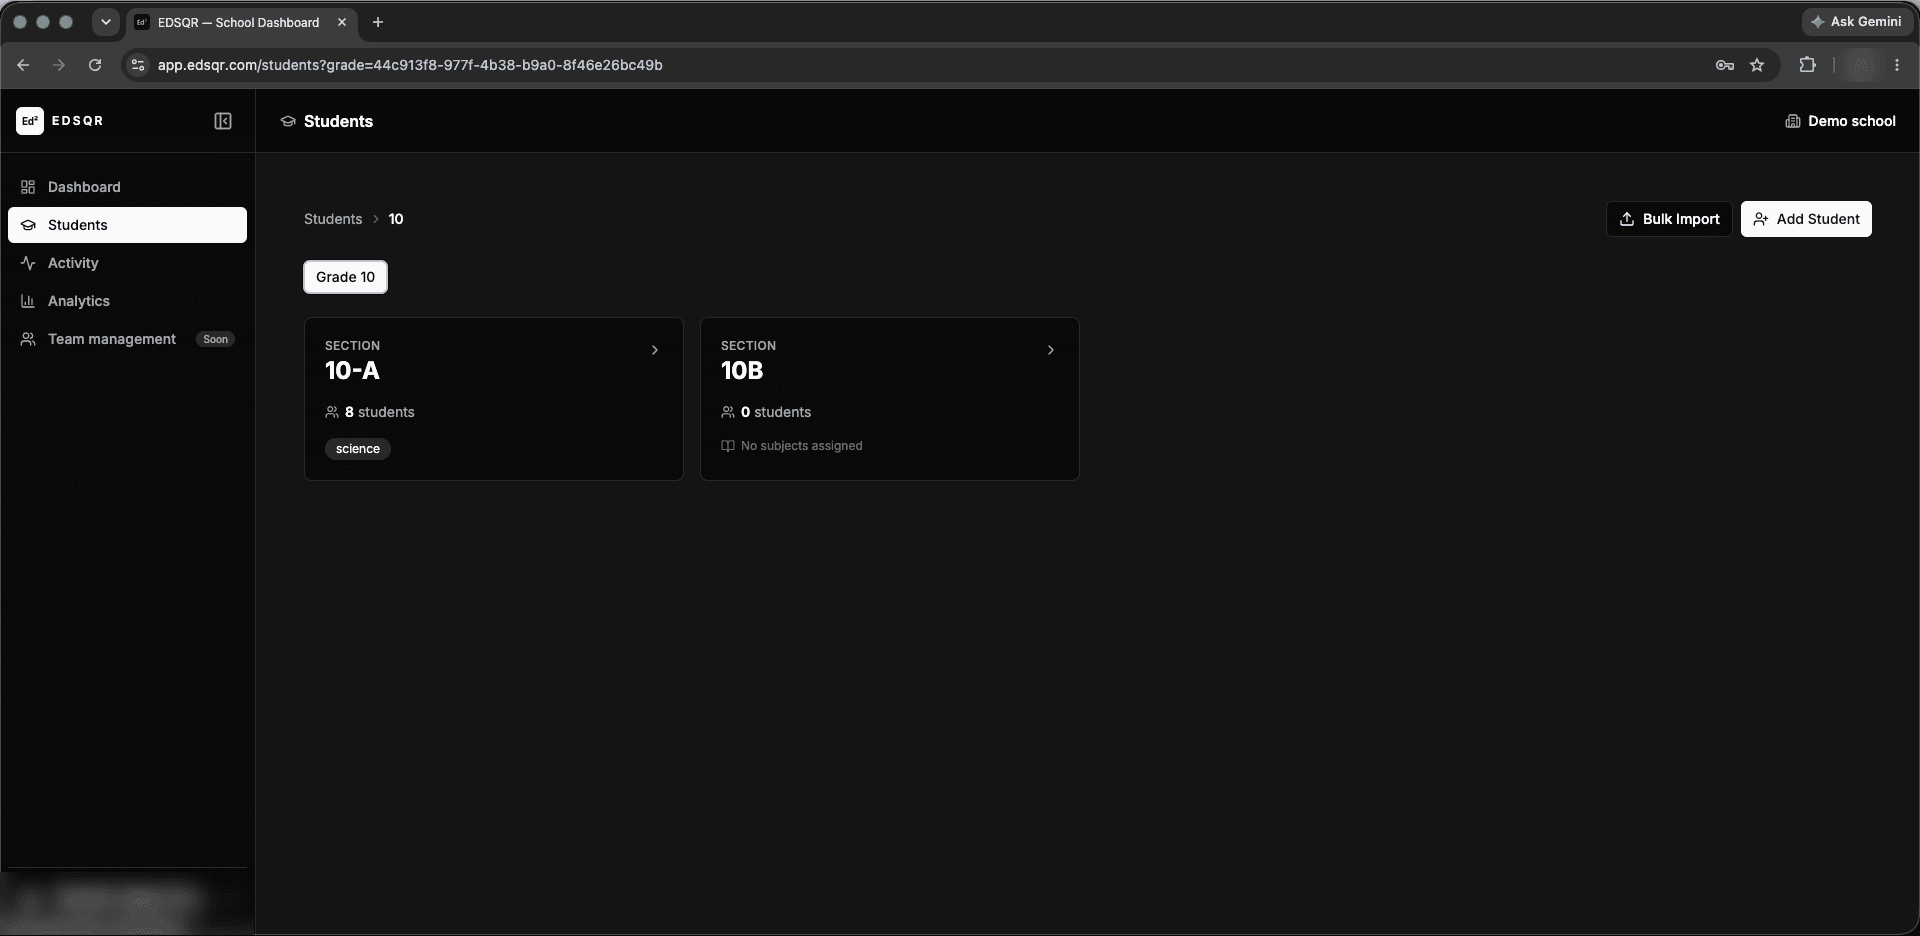Click the Students page header icon
Viewport: 1920px width, 936px height.
pos(288,121)
